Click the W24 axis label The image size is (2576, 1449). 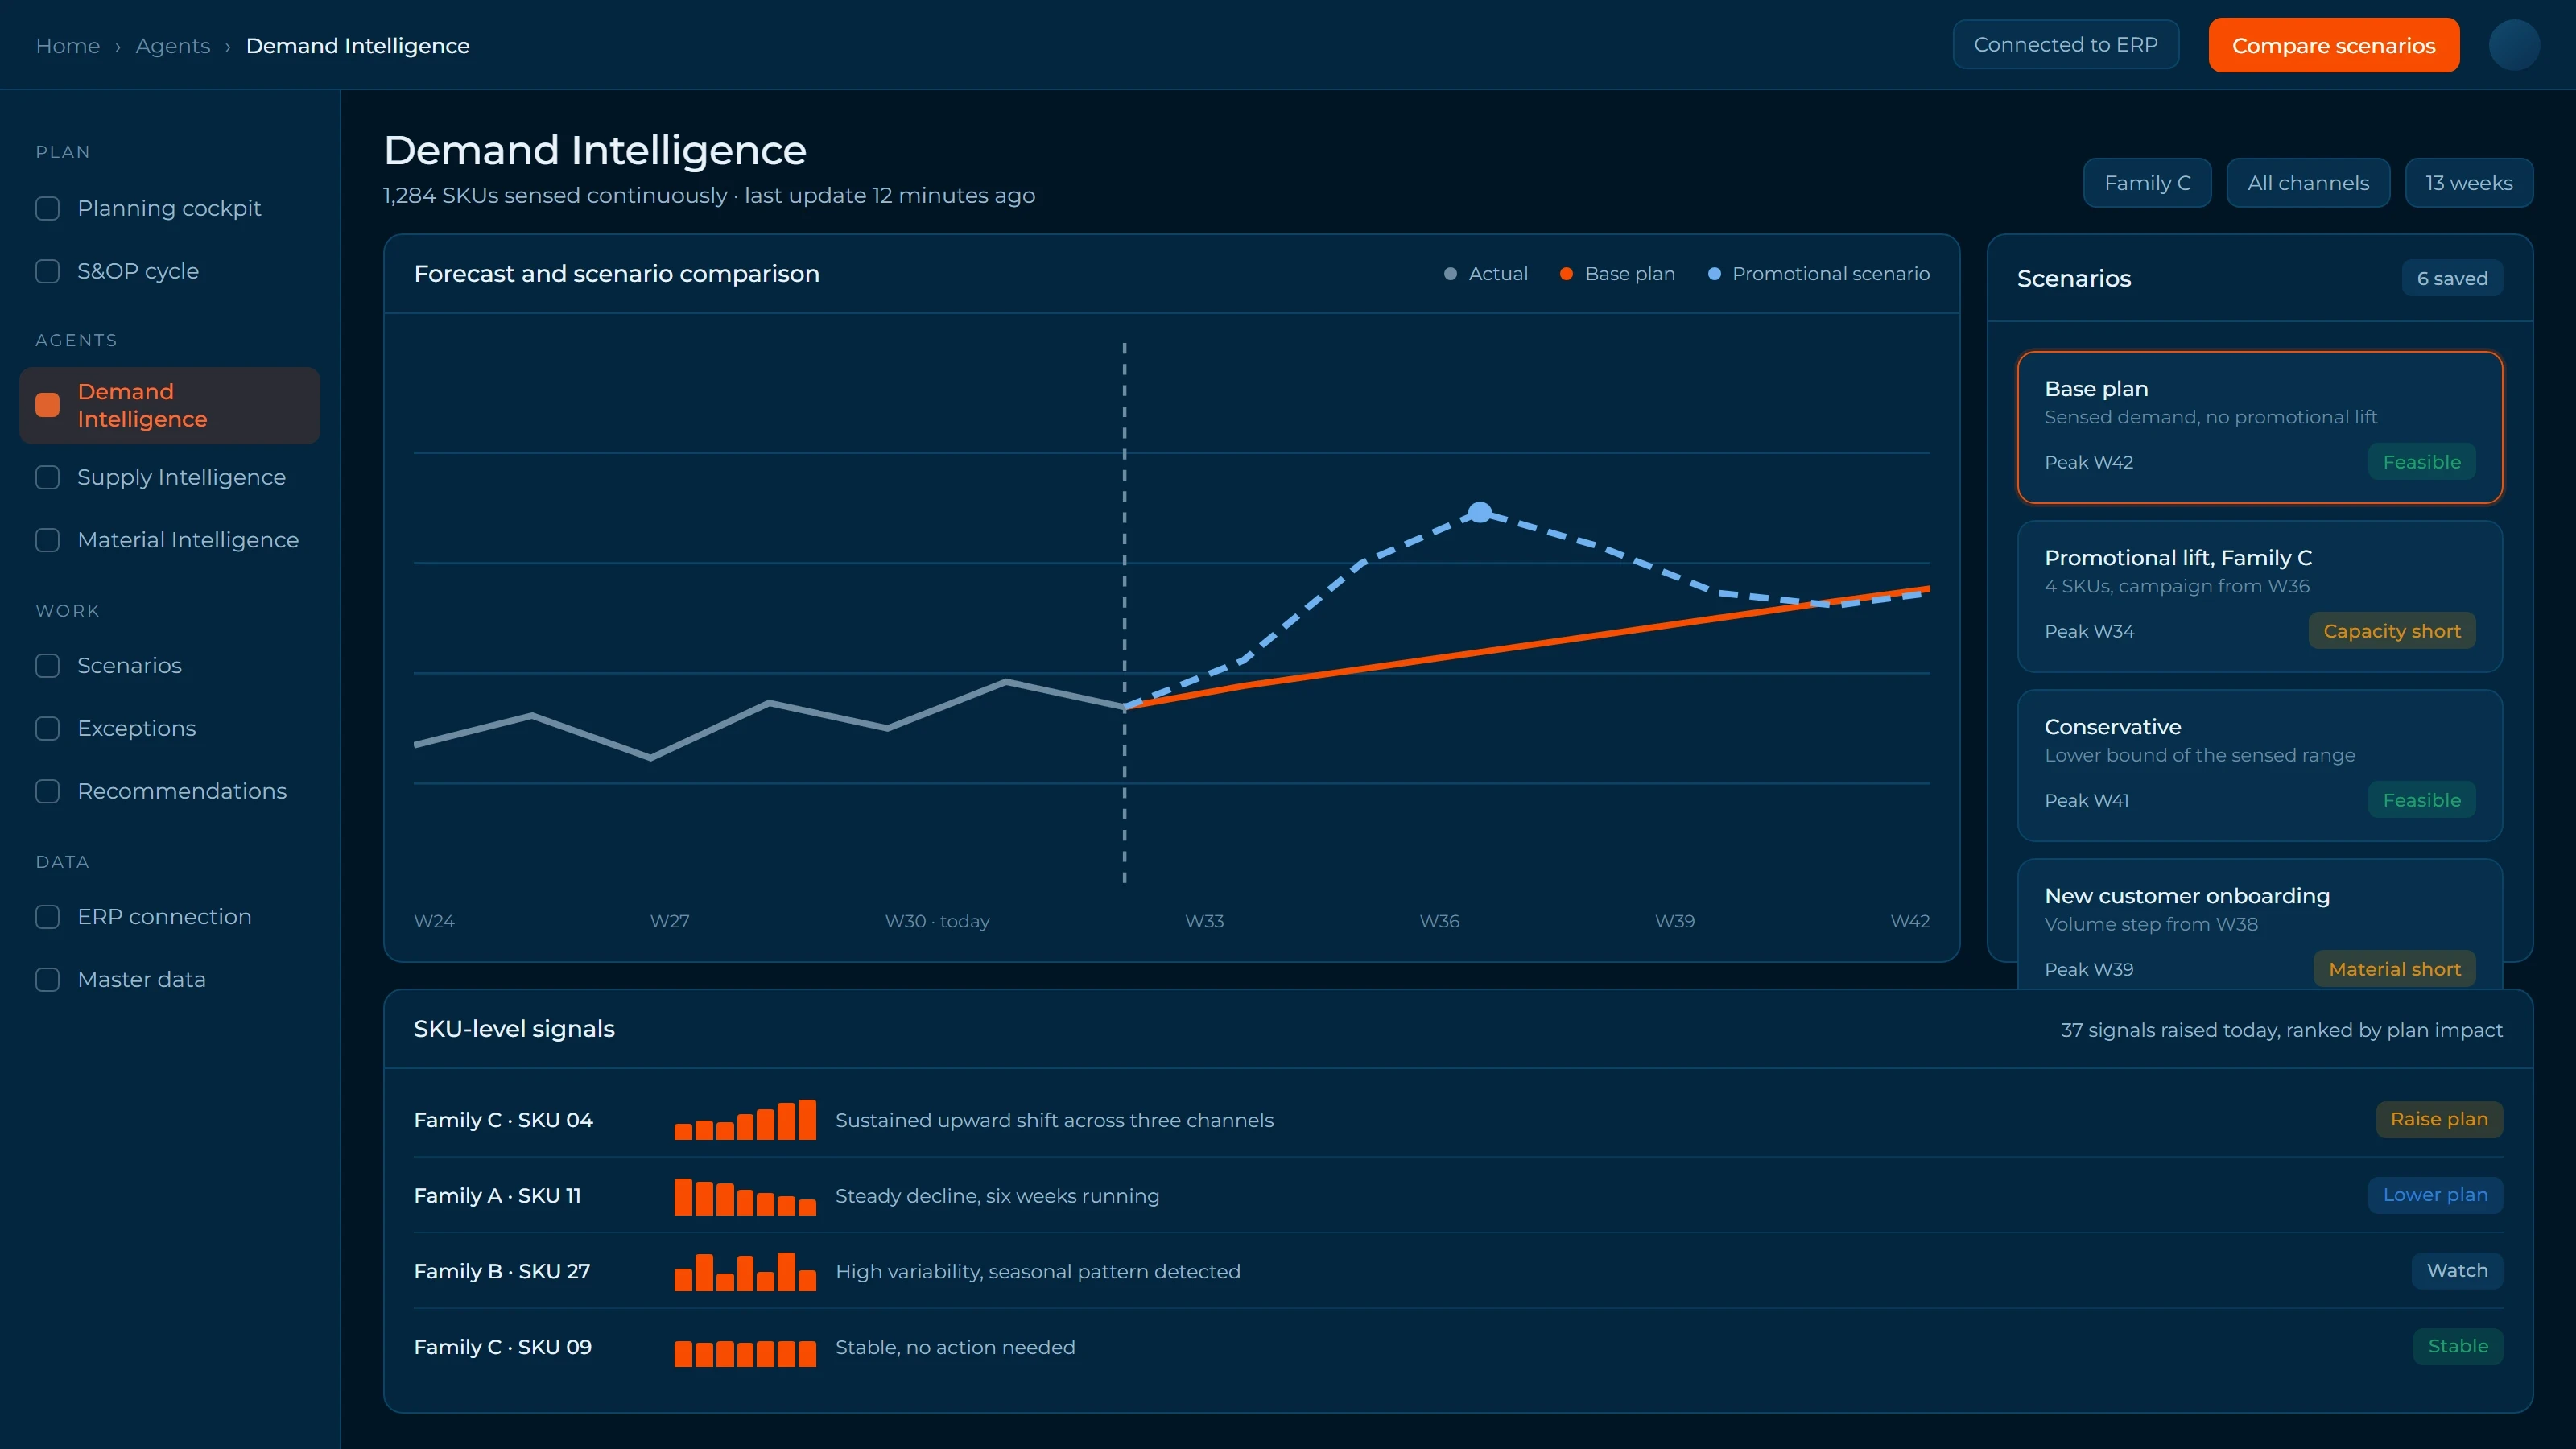434,921
